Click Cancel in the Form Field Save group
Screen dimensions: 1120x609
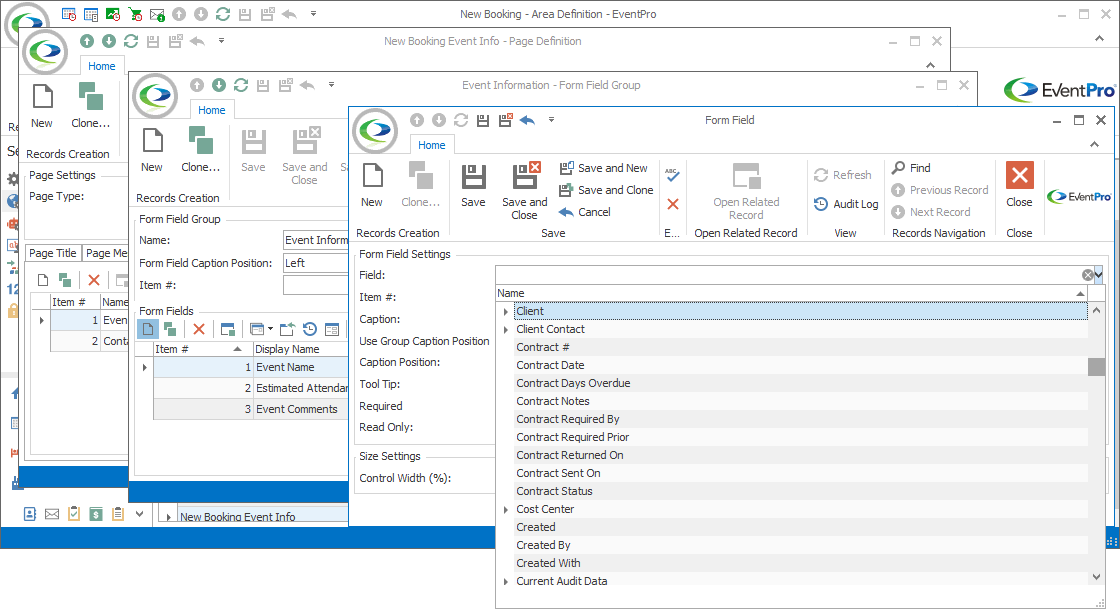[x=585, y=212]
